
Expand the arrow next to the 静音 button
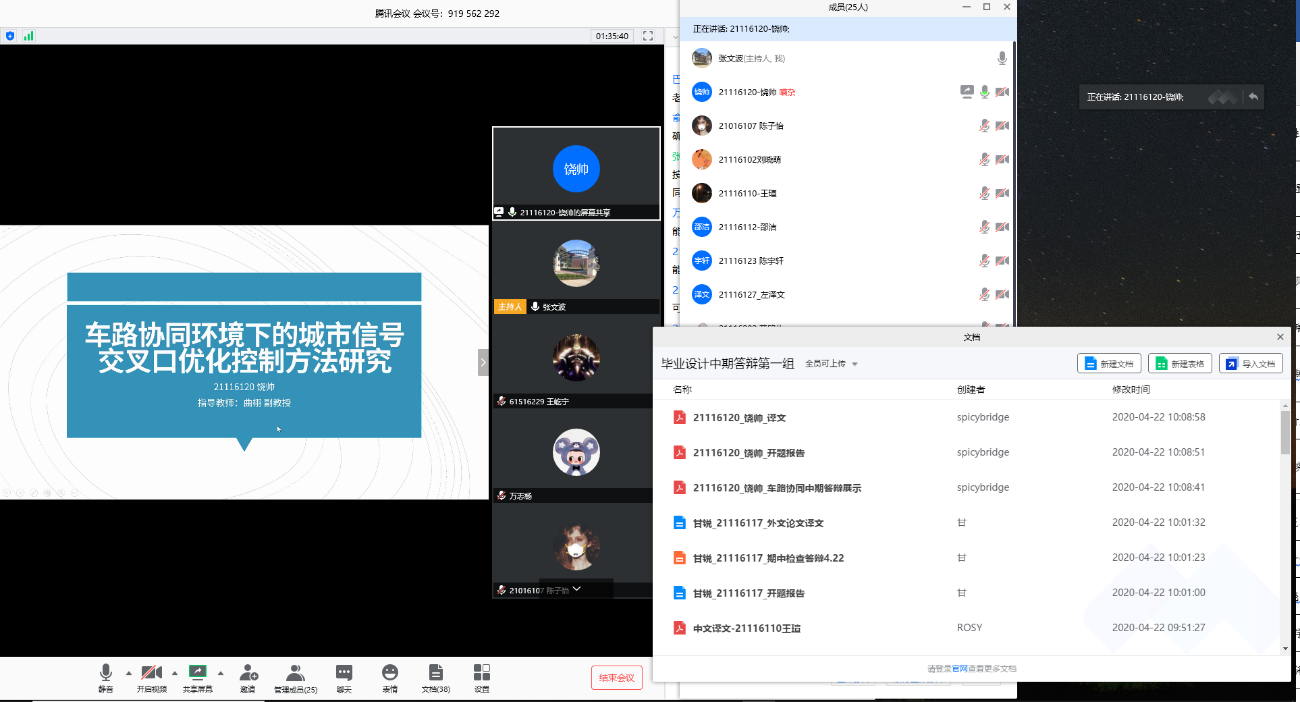[128, 672]
